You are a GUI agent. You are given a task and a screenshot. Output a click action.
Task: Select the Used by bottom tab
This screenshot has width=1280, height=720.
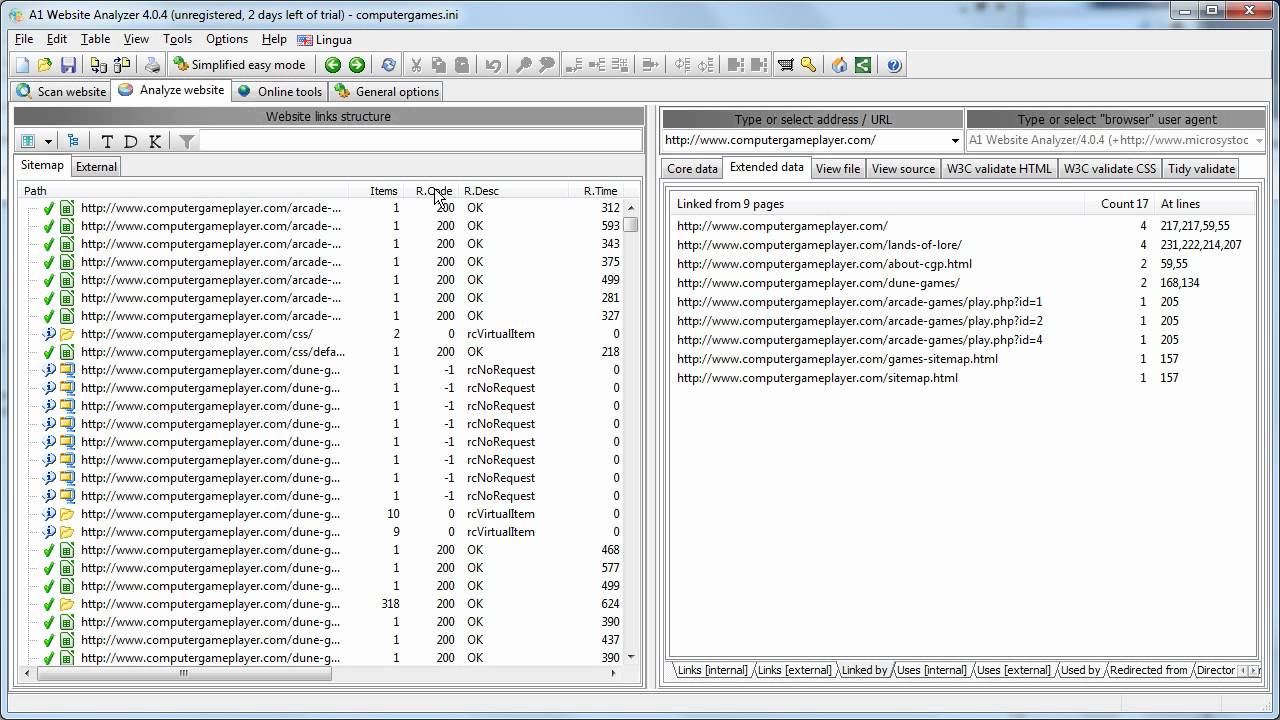[1080, 670]
